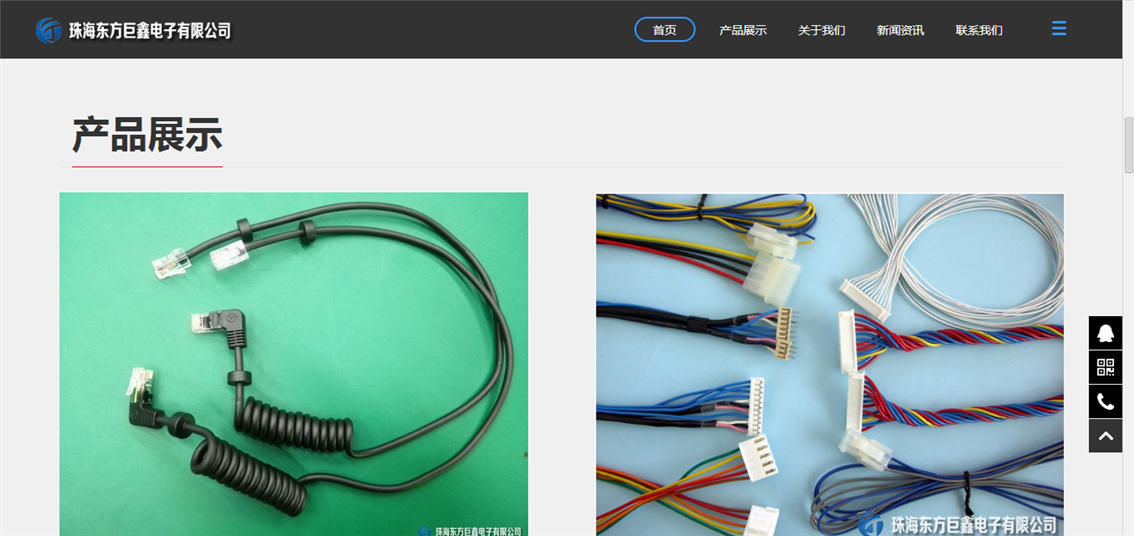Click the back-to-top arrow button
Screen dimensions: 1134x536
[x=1105, y=436]
